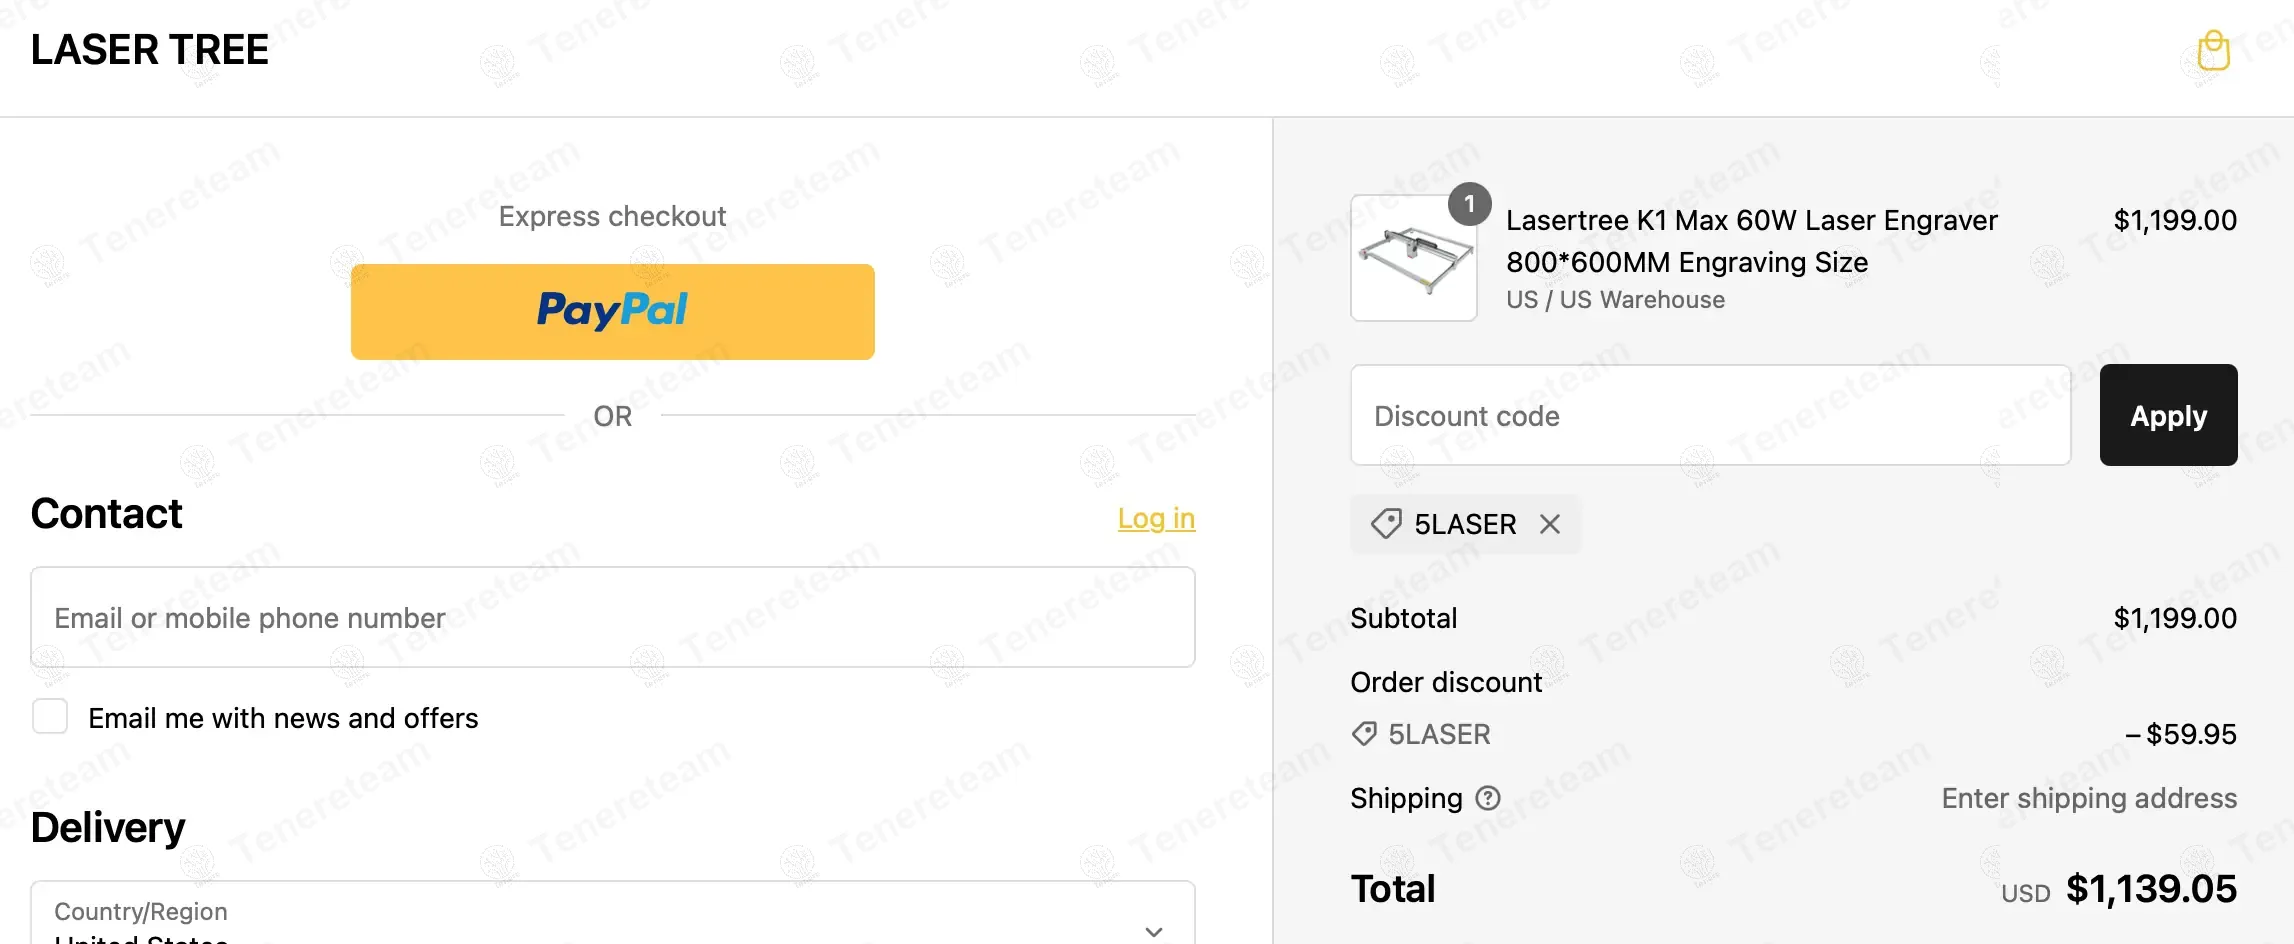2294x944 pixels.
Task: Pay with the PayPal express button
Action: [x=612, y=311]
